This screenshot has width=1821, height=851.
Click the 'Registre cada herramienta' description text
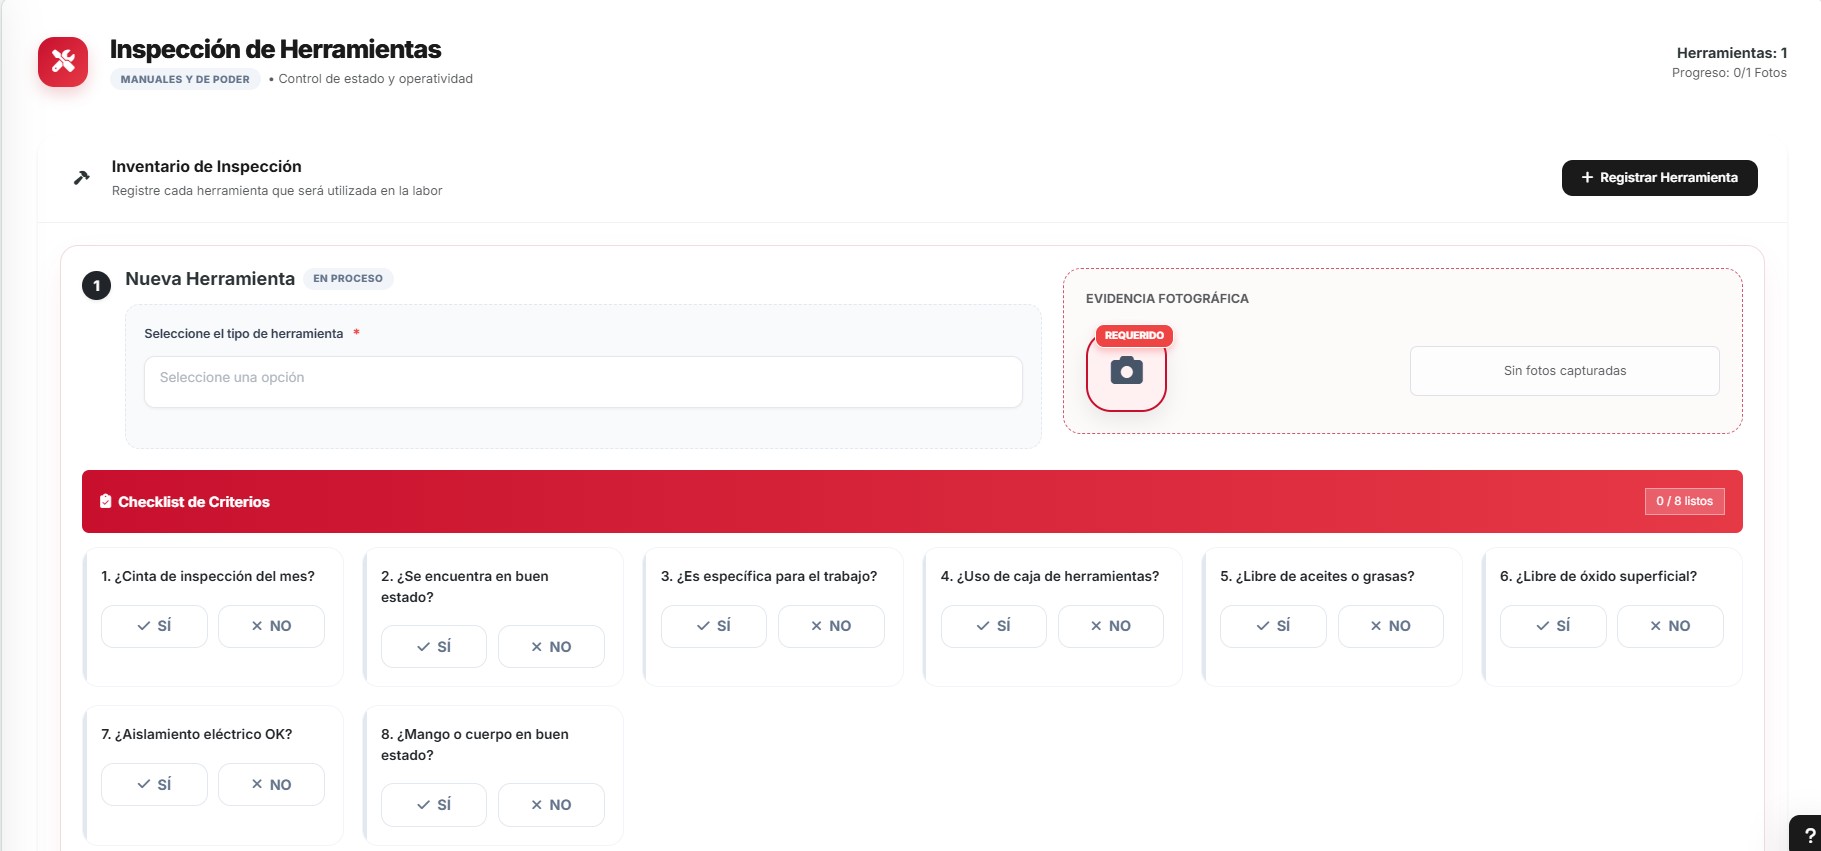click(277, 191)
